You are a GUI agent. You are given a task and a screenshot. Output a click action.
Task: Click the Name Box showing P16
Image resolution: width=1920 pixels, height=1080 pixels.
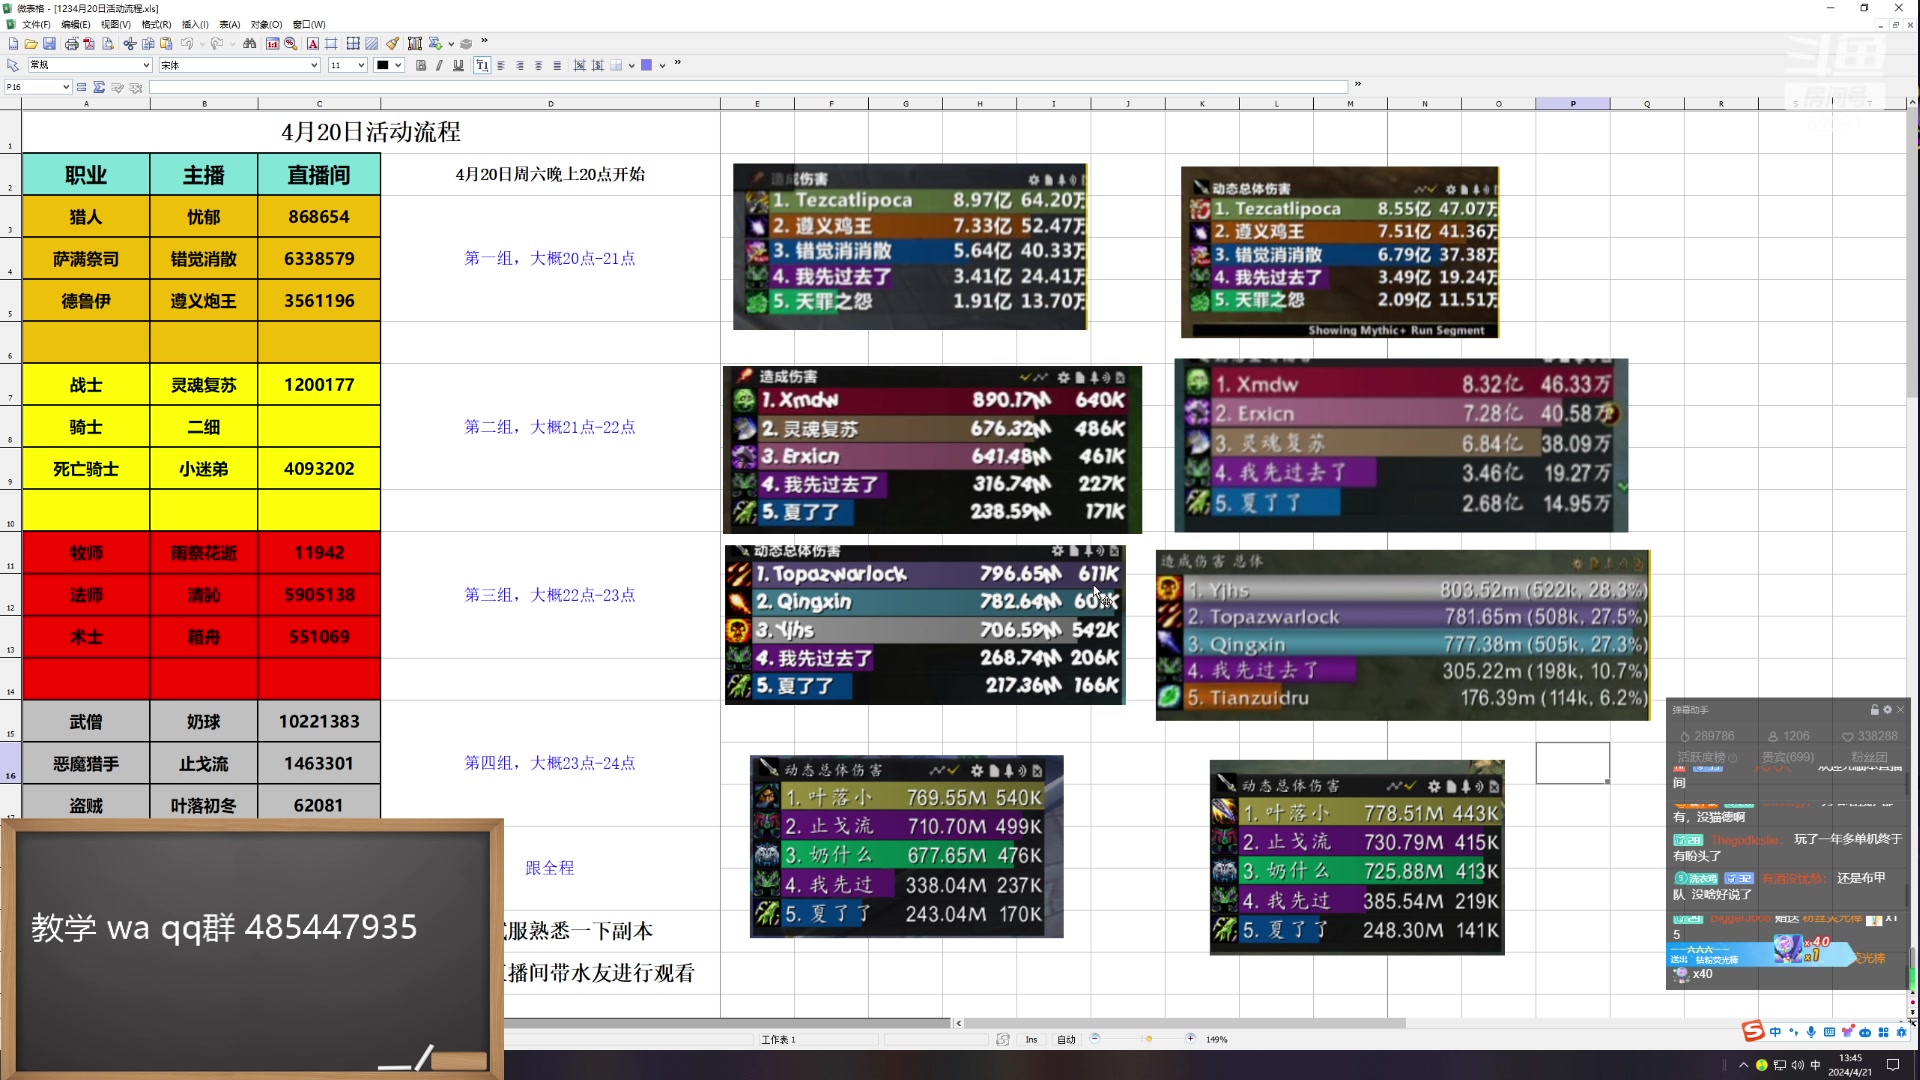pyautogui.click(x=30, y=87)
